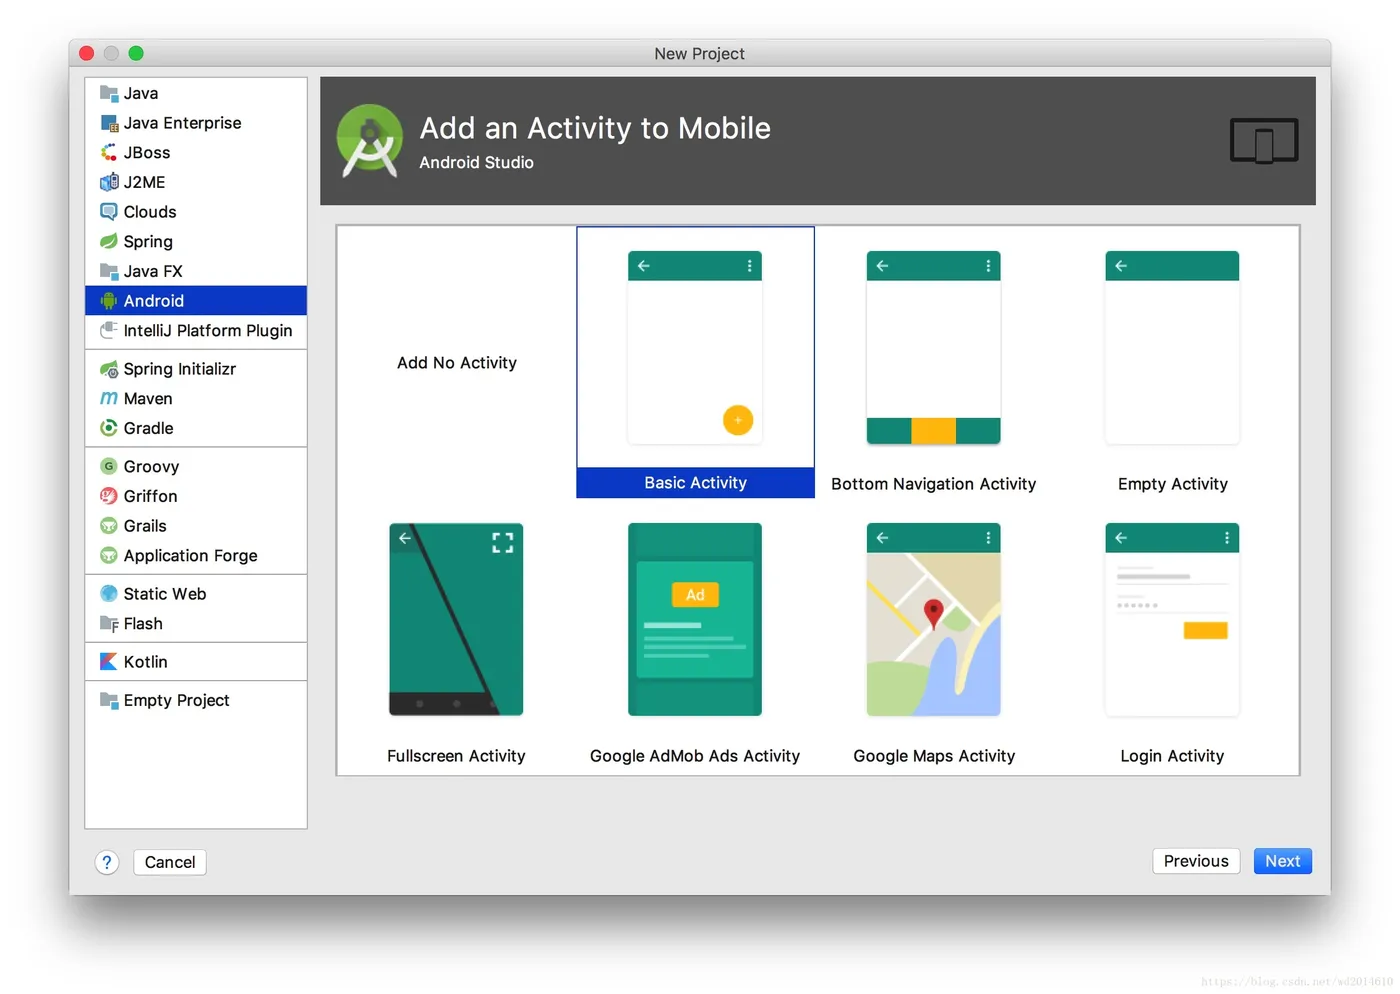Select the Application Forge text label
Image resolution: width=1400 pixels, height=994 pixels.
(191, 555)
